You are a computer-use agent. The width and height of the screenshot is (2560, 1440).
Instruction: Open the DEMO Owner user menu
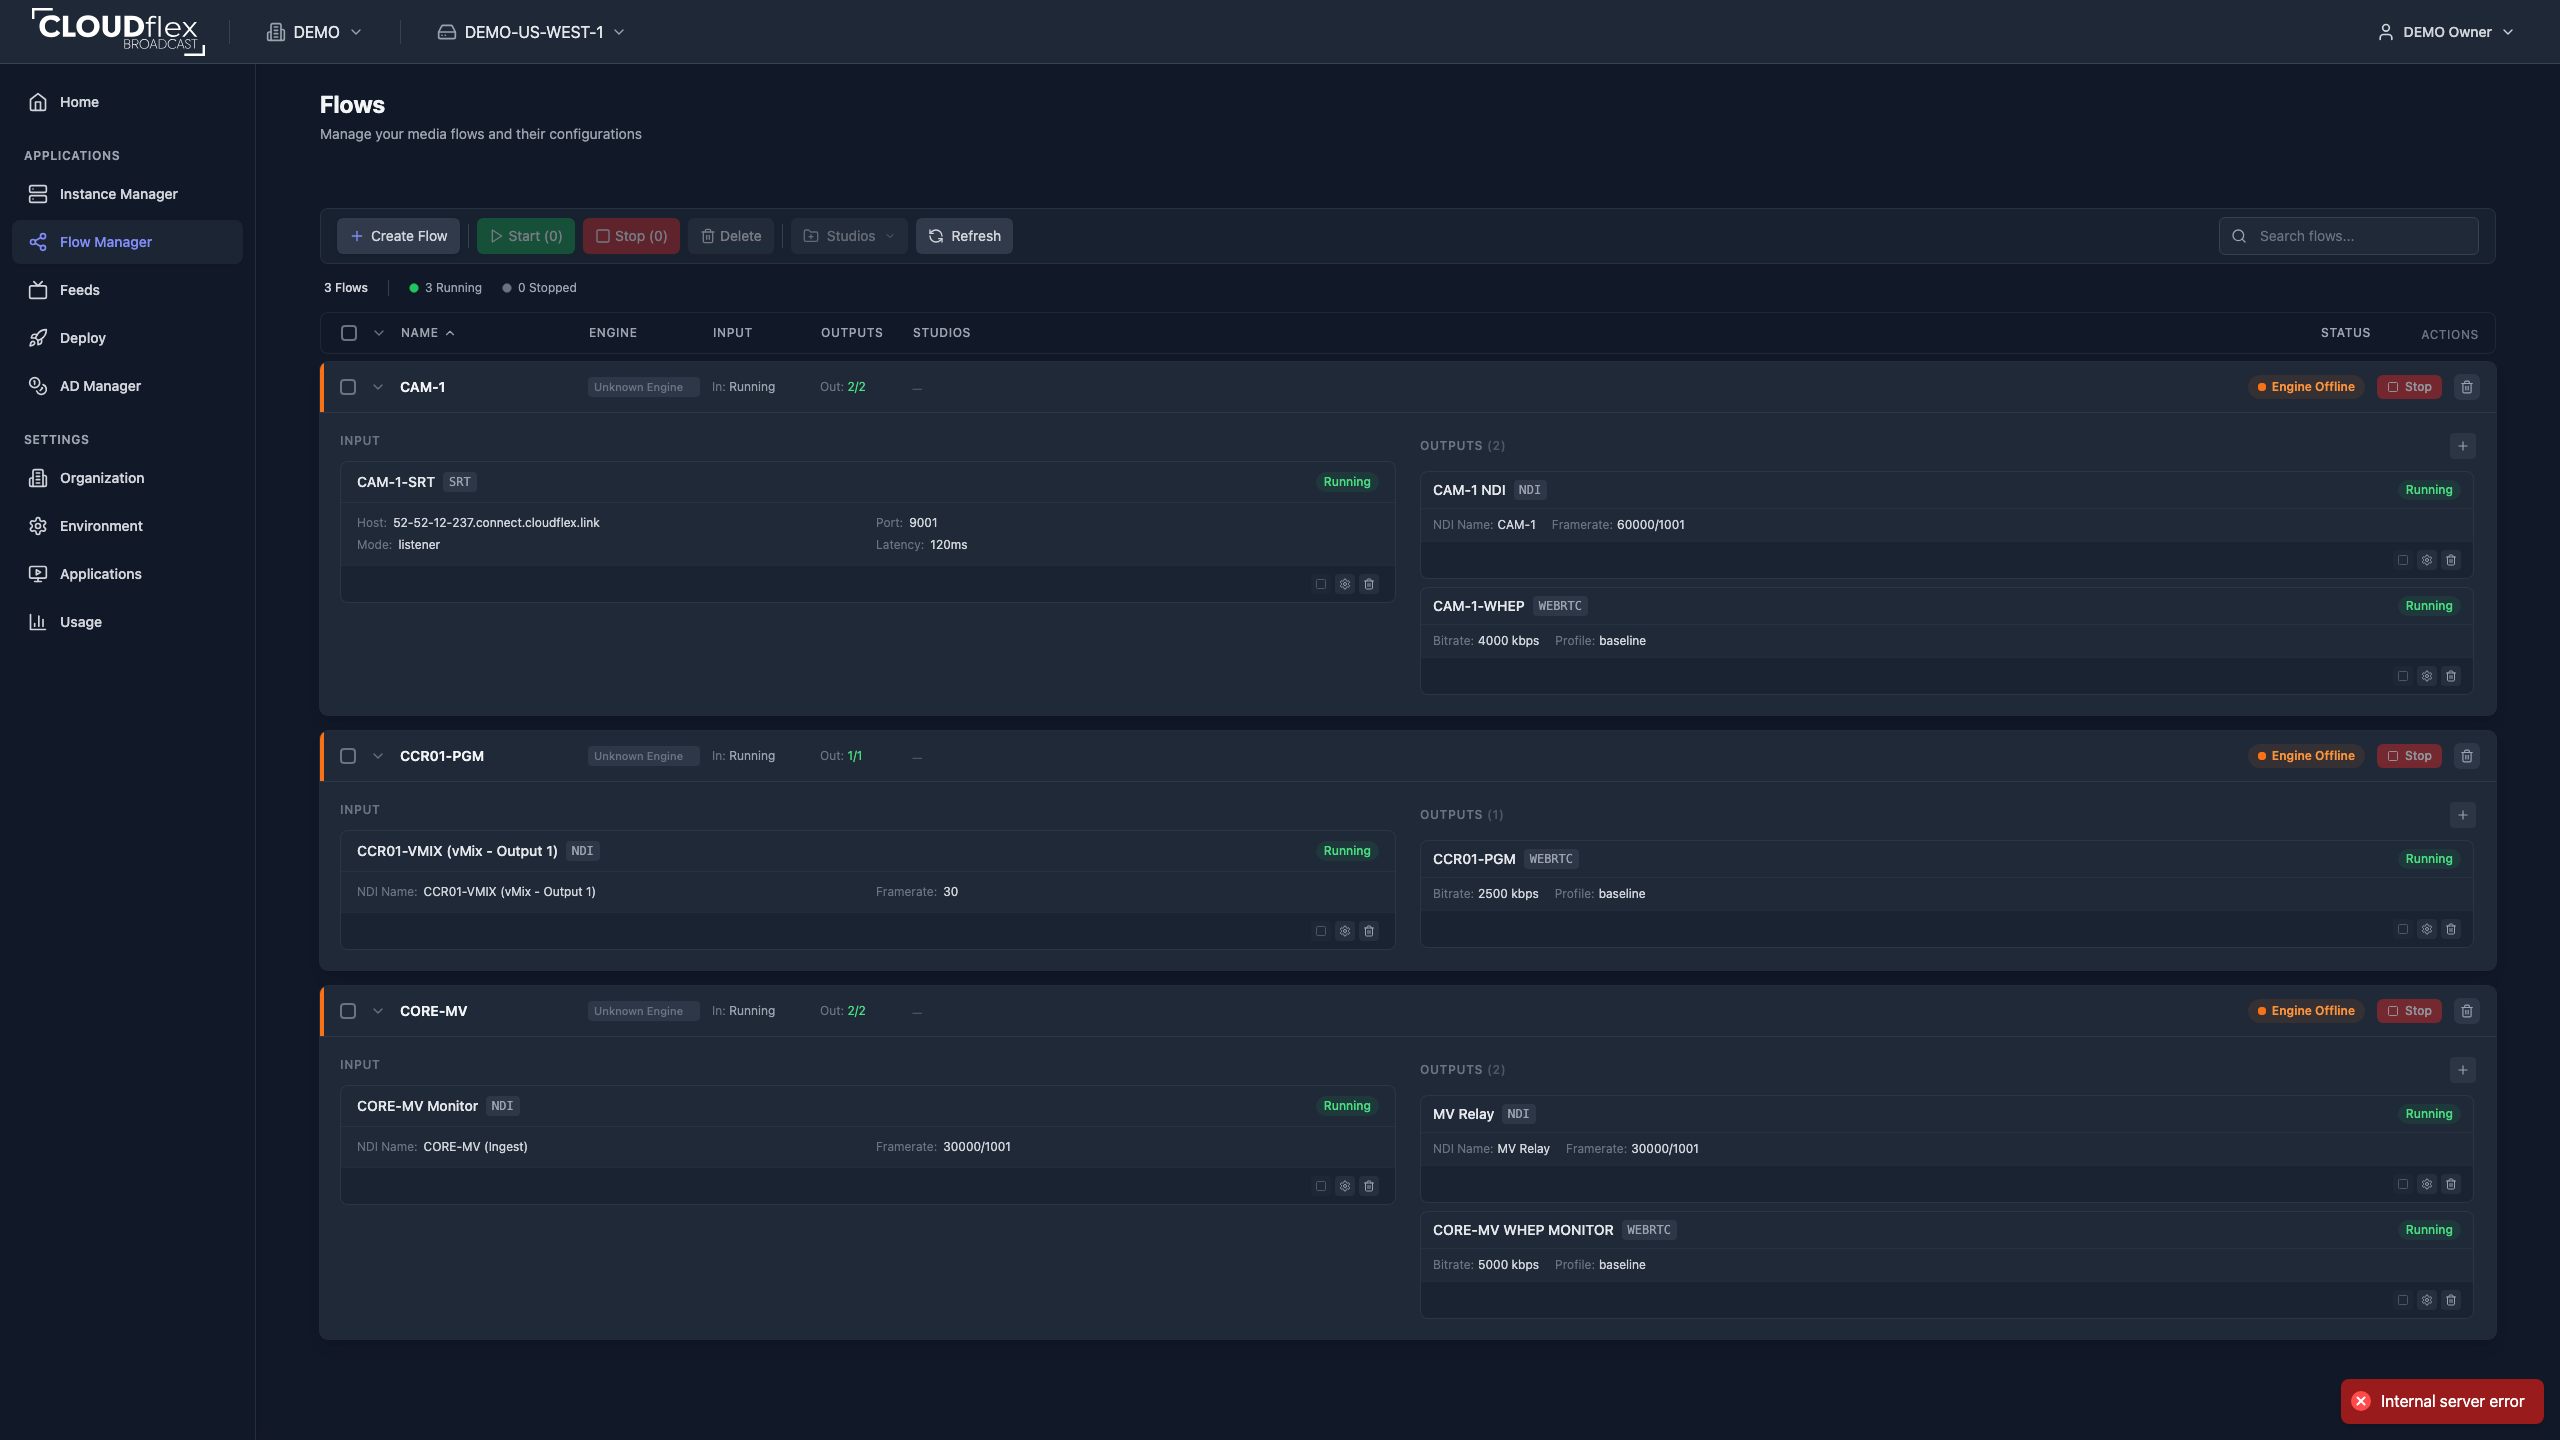(2445, 32)
